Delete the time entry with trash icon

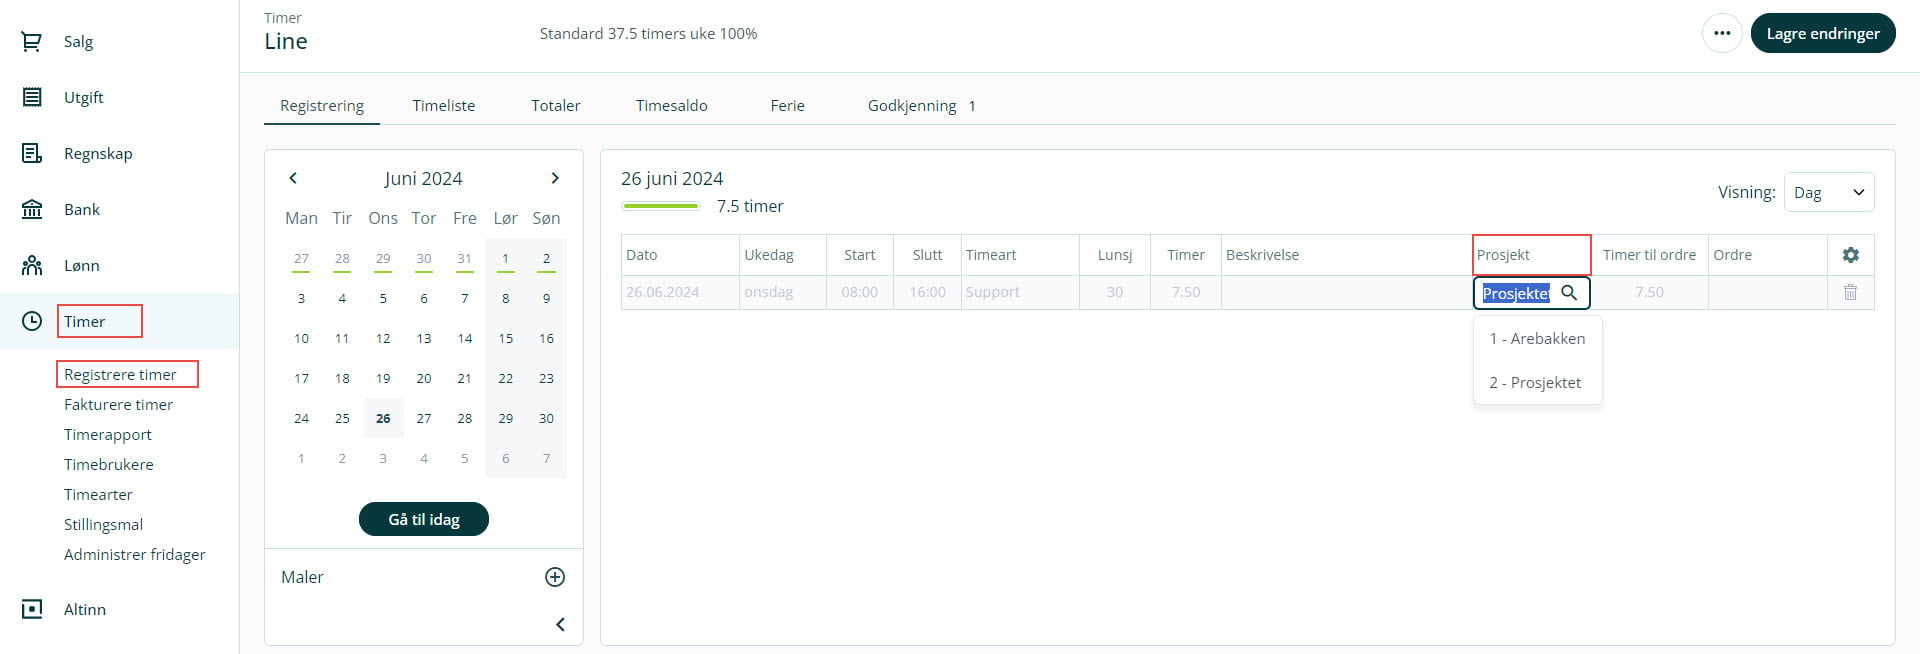coord(1850,292)
